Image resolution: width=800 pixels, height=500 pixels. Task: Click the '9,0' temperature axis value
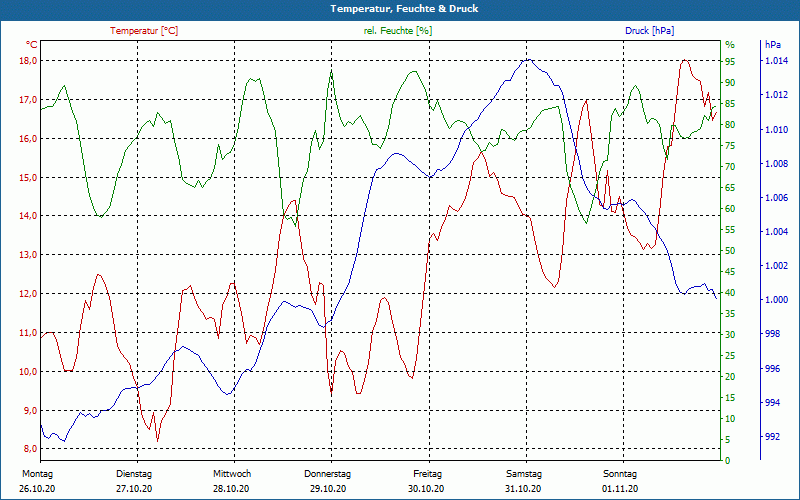(x=31, y=411)
